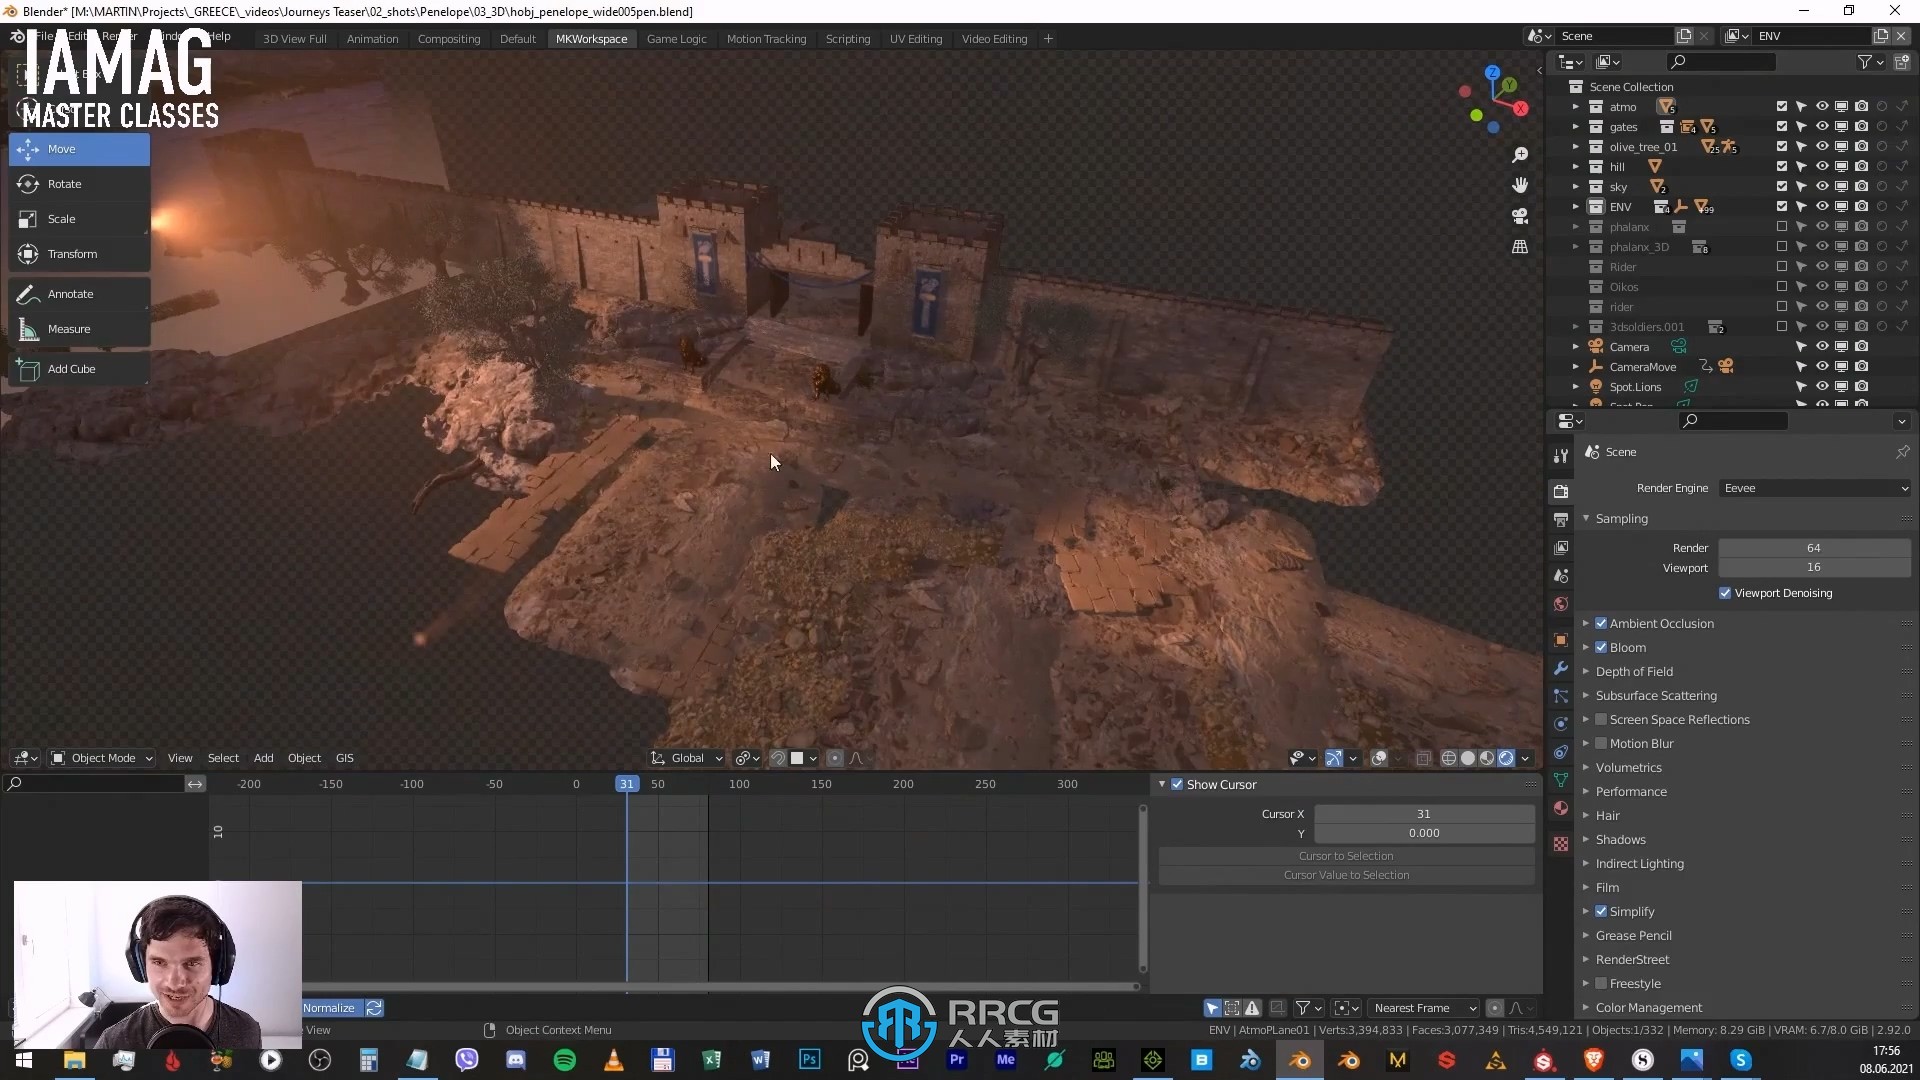Toggle Bloom checkbox in render settings
Viewport: 1920px width, 1080px height.
pos(1601,647)
